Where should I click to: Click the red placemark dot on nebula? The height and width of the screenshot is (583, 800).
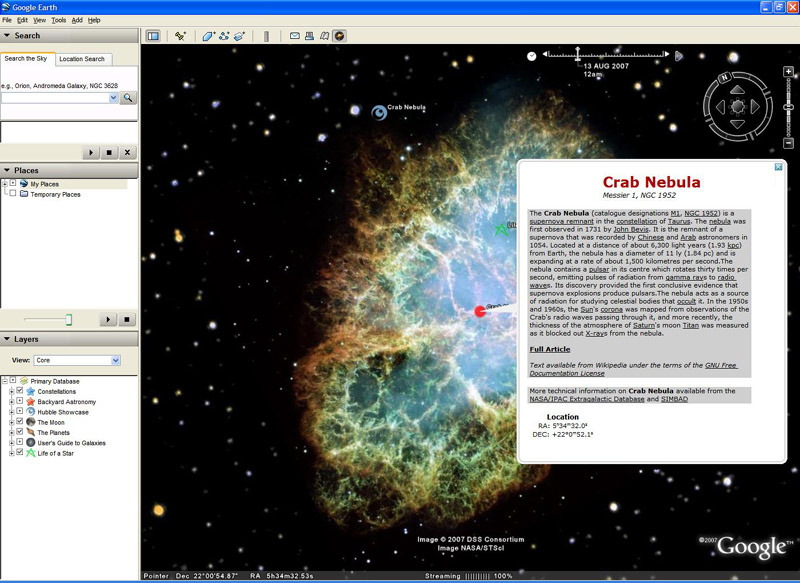click(x=480, y=311)
